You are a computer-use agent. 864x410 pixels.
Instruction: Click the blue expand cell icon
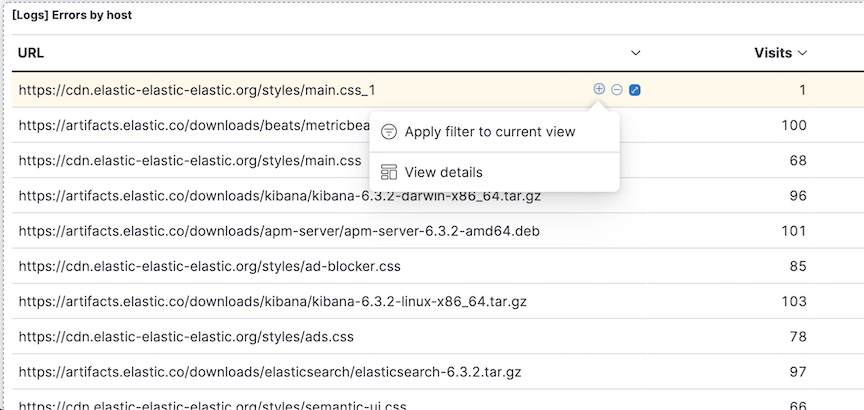tap(635, 90)
